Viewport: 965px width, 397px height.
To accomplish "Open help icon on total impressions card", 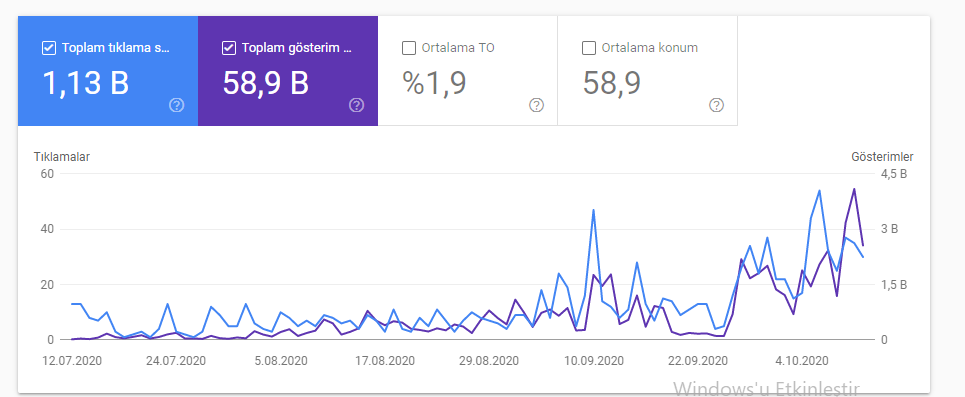I will click(356, 105).
